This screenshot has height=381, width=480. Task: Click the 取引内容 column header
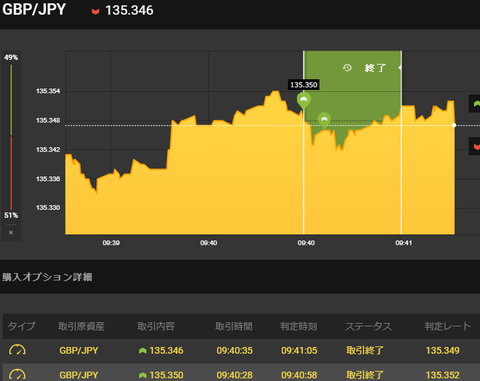coord(156,326)
